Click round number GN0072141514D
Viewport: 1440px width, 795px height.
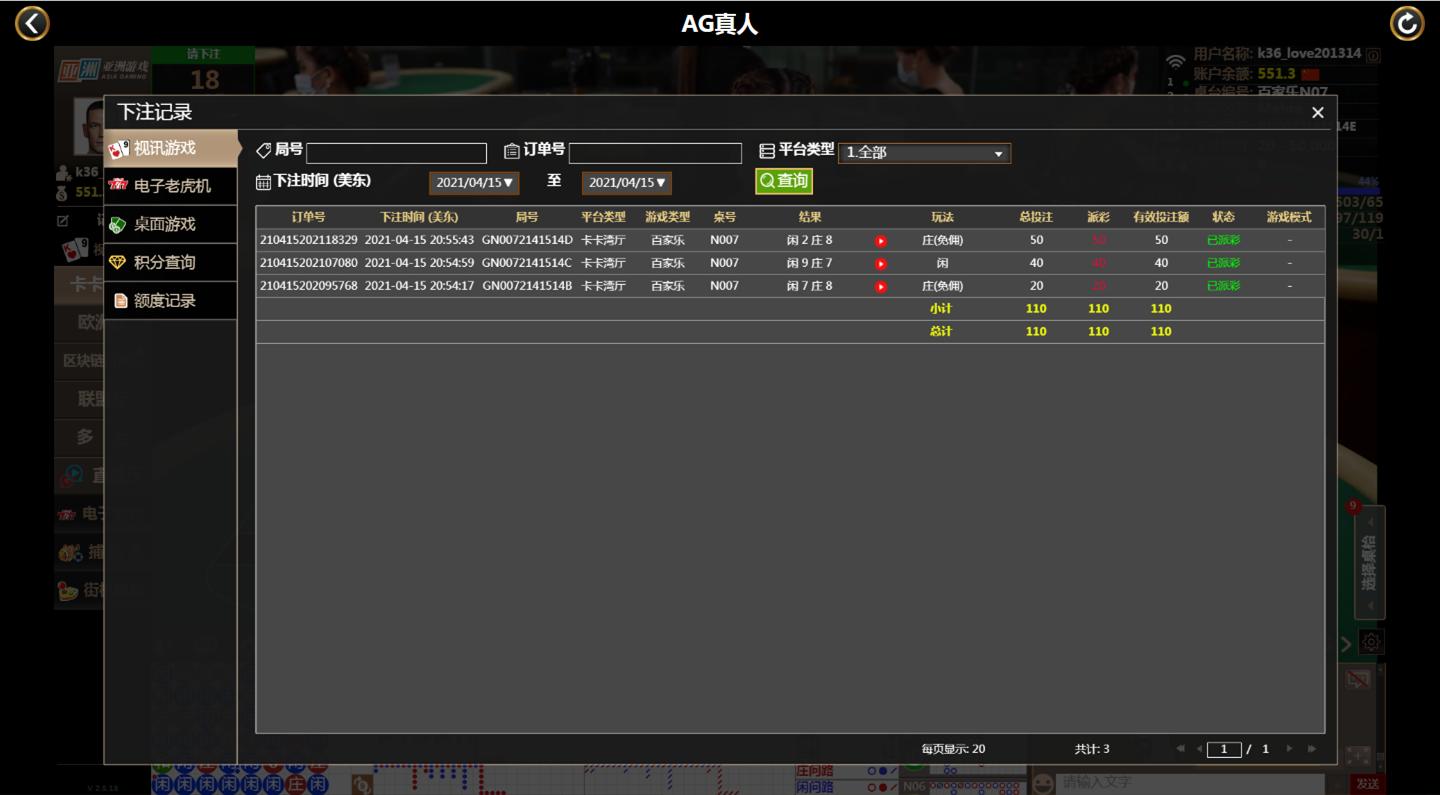click(x=527, y=240)
